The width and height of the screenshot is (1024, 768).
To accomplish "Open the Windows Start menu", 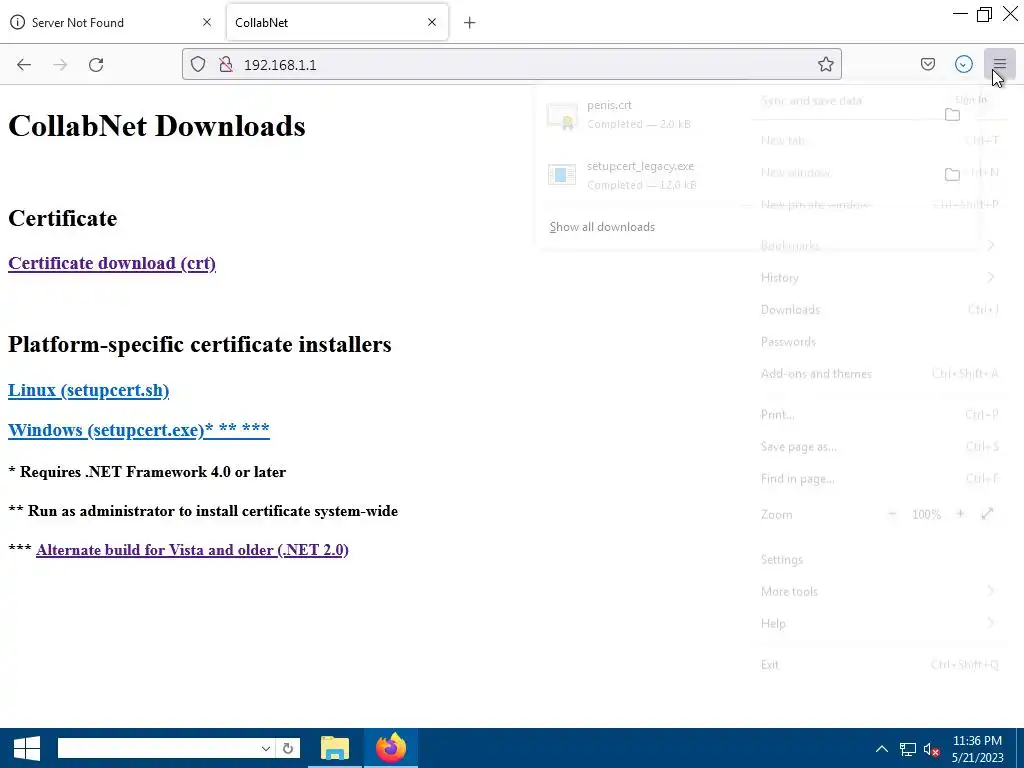I will tap(27, 748).
